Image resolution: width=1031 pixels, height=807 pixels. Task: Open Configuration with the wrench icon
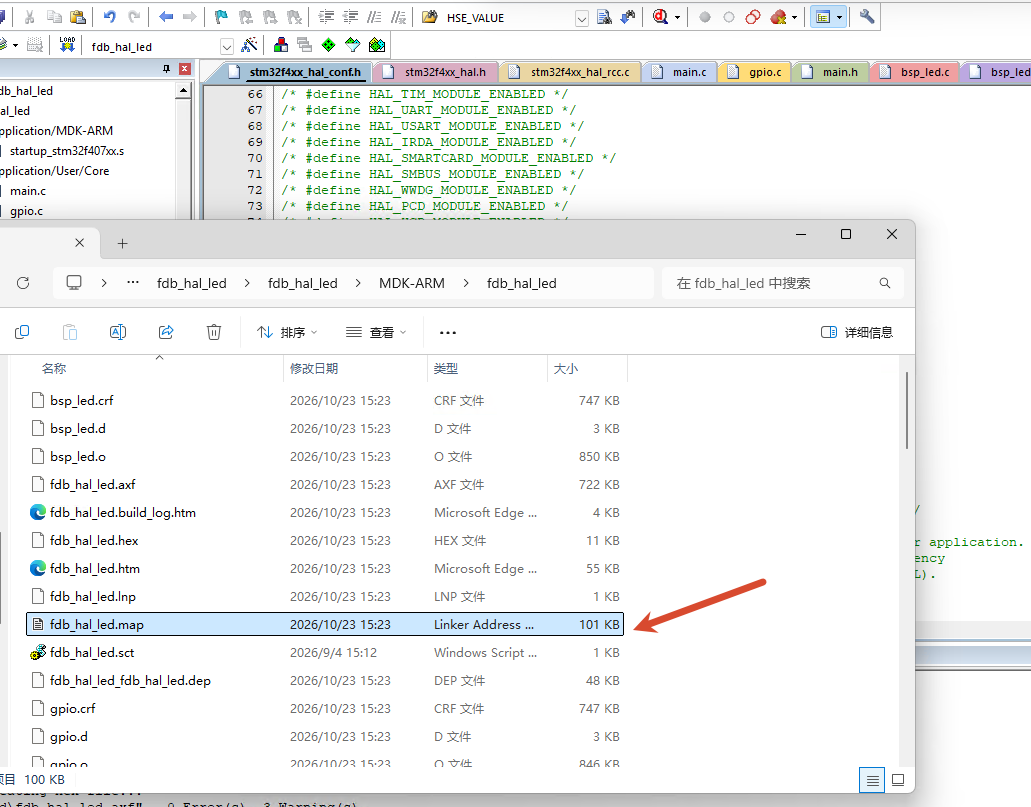(x=867, y=17)
